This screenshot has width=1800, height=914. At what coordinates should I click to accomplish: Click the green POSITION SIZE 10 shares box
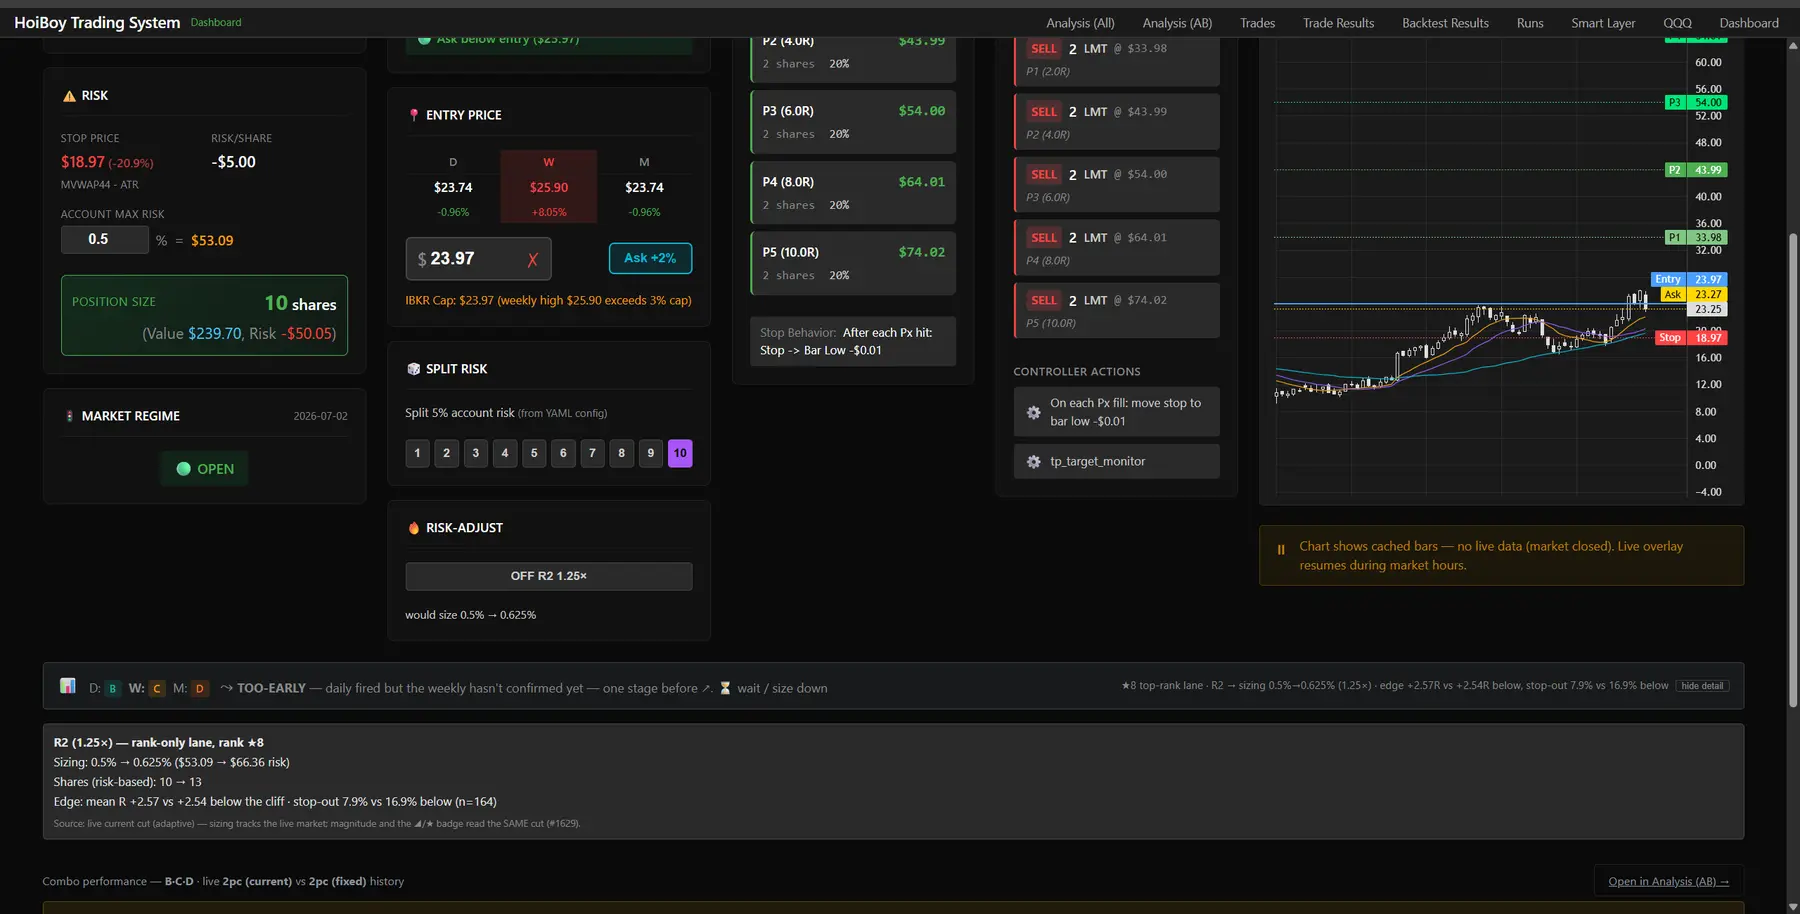[204, 316]
